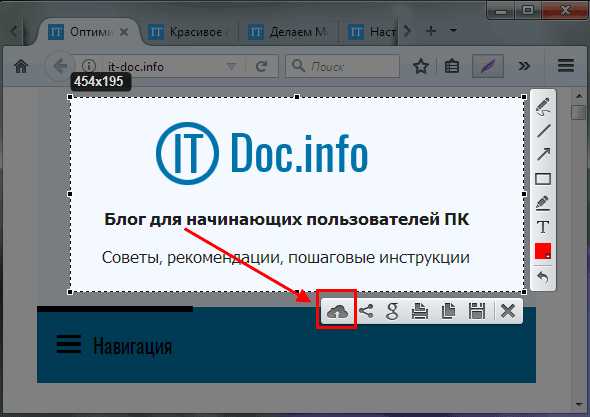The height and width of the screenshot is (417, 590).
Task: Select the Text tool
Action: (x=543, y=227)
